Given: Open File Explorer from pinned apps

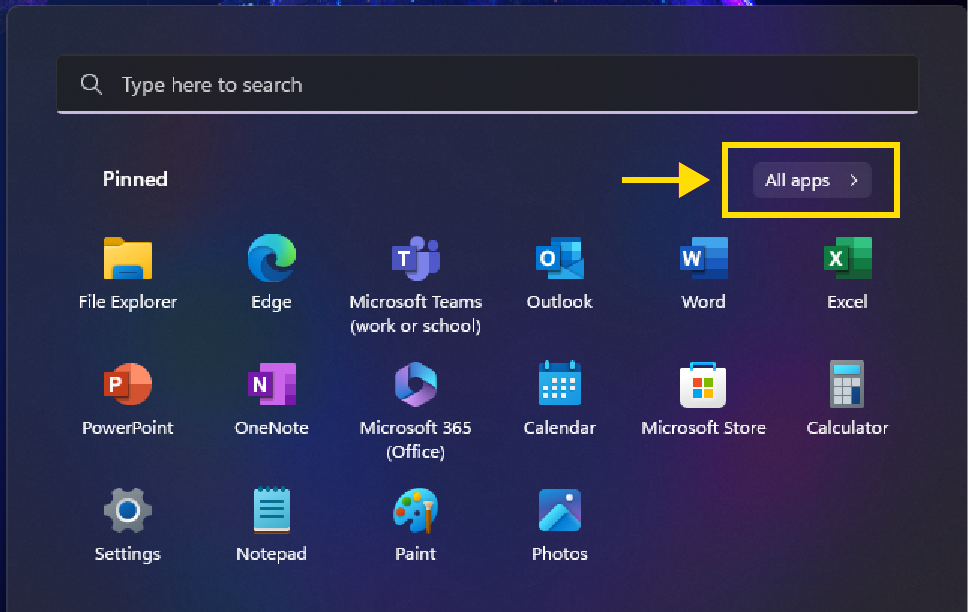Looking at the screenshot, I should pyautogui.click(x=128, y=260).
